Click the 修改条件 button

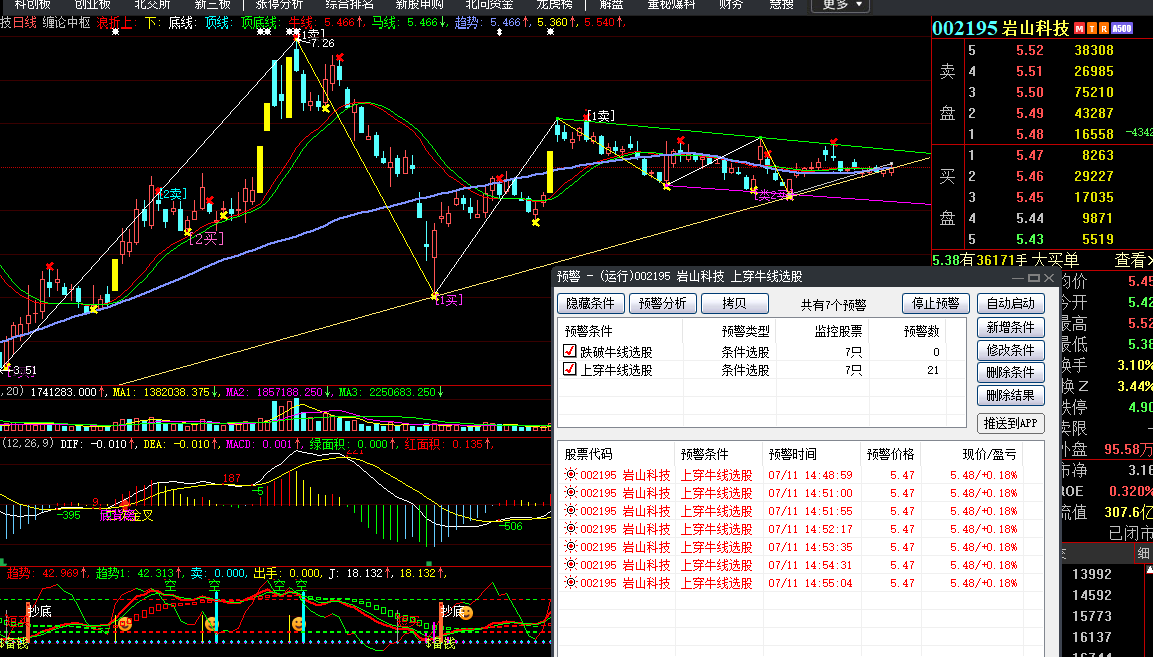[x=1010, y=350]
